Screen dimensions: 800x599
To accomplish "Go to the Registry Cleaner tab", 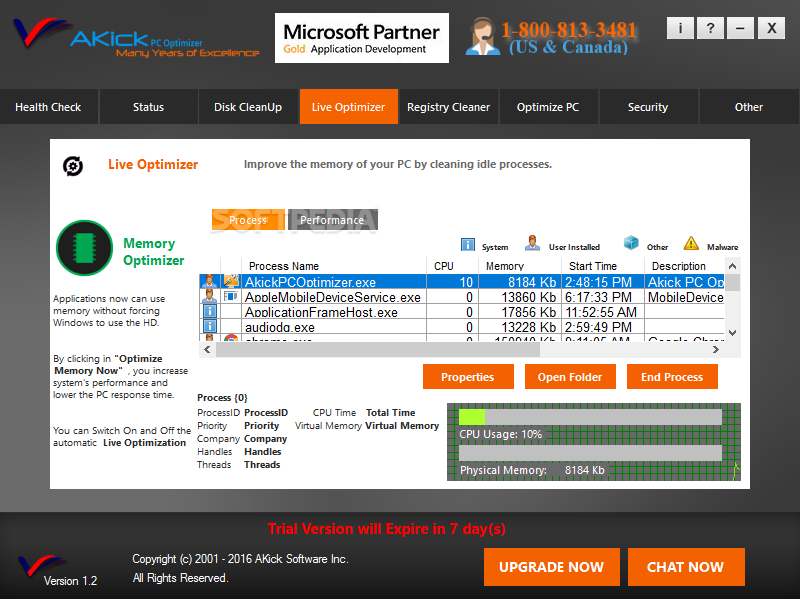I will (x=448, y=107).
